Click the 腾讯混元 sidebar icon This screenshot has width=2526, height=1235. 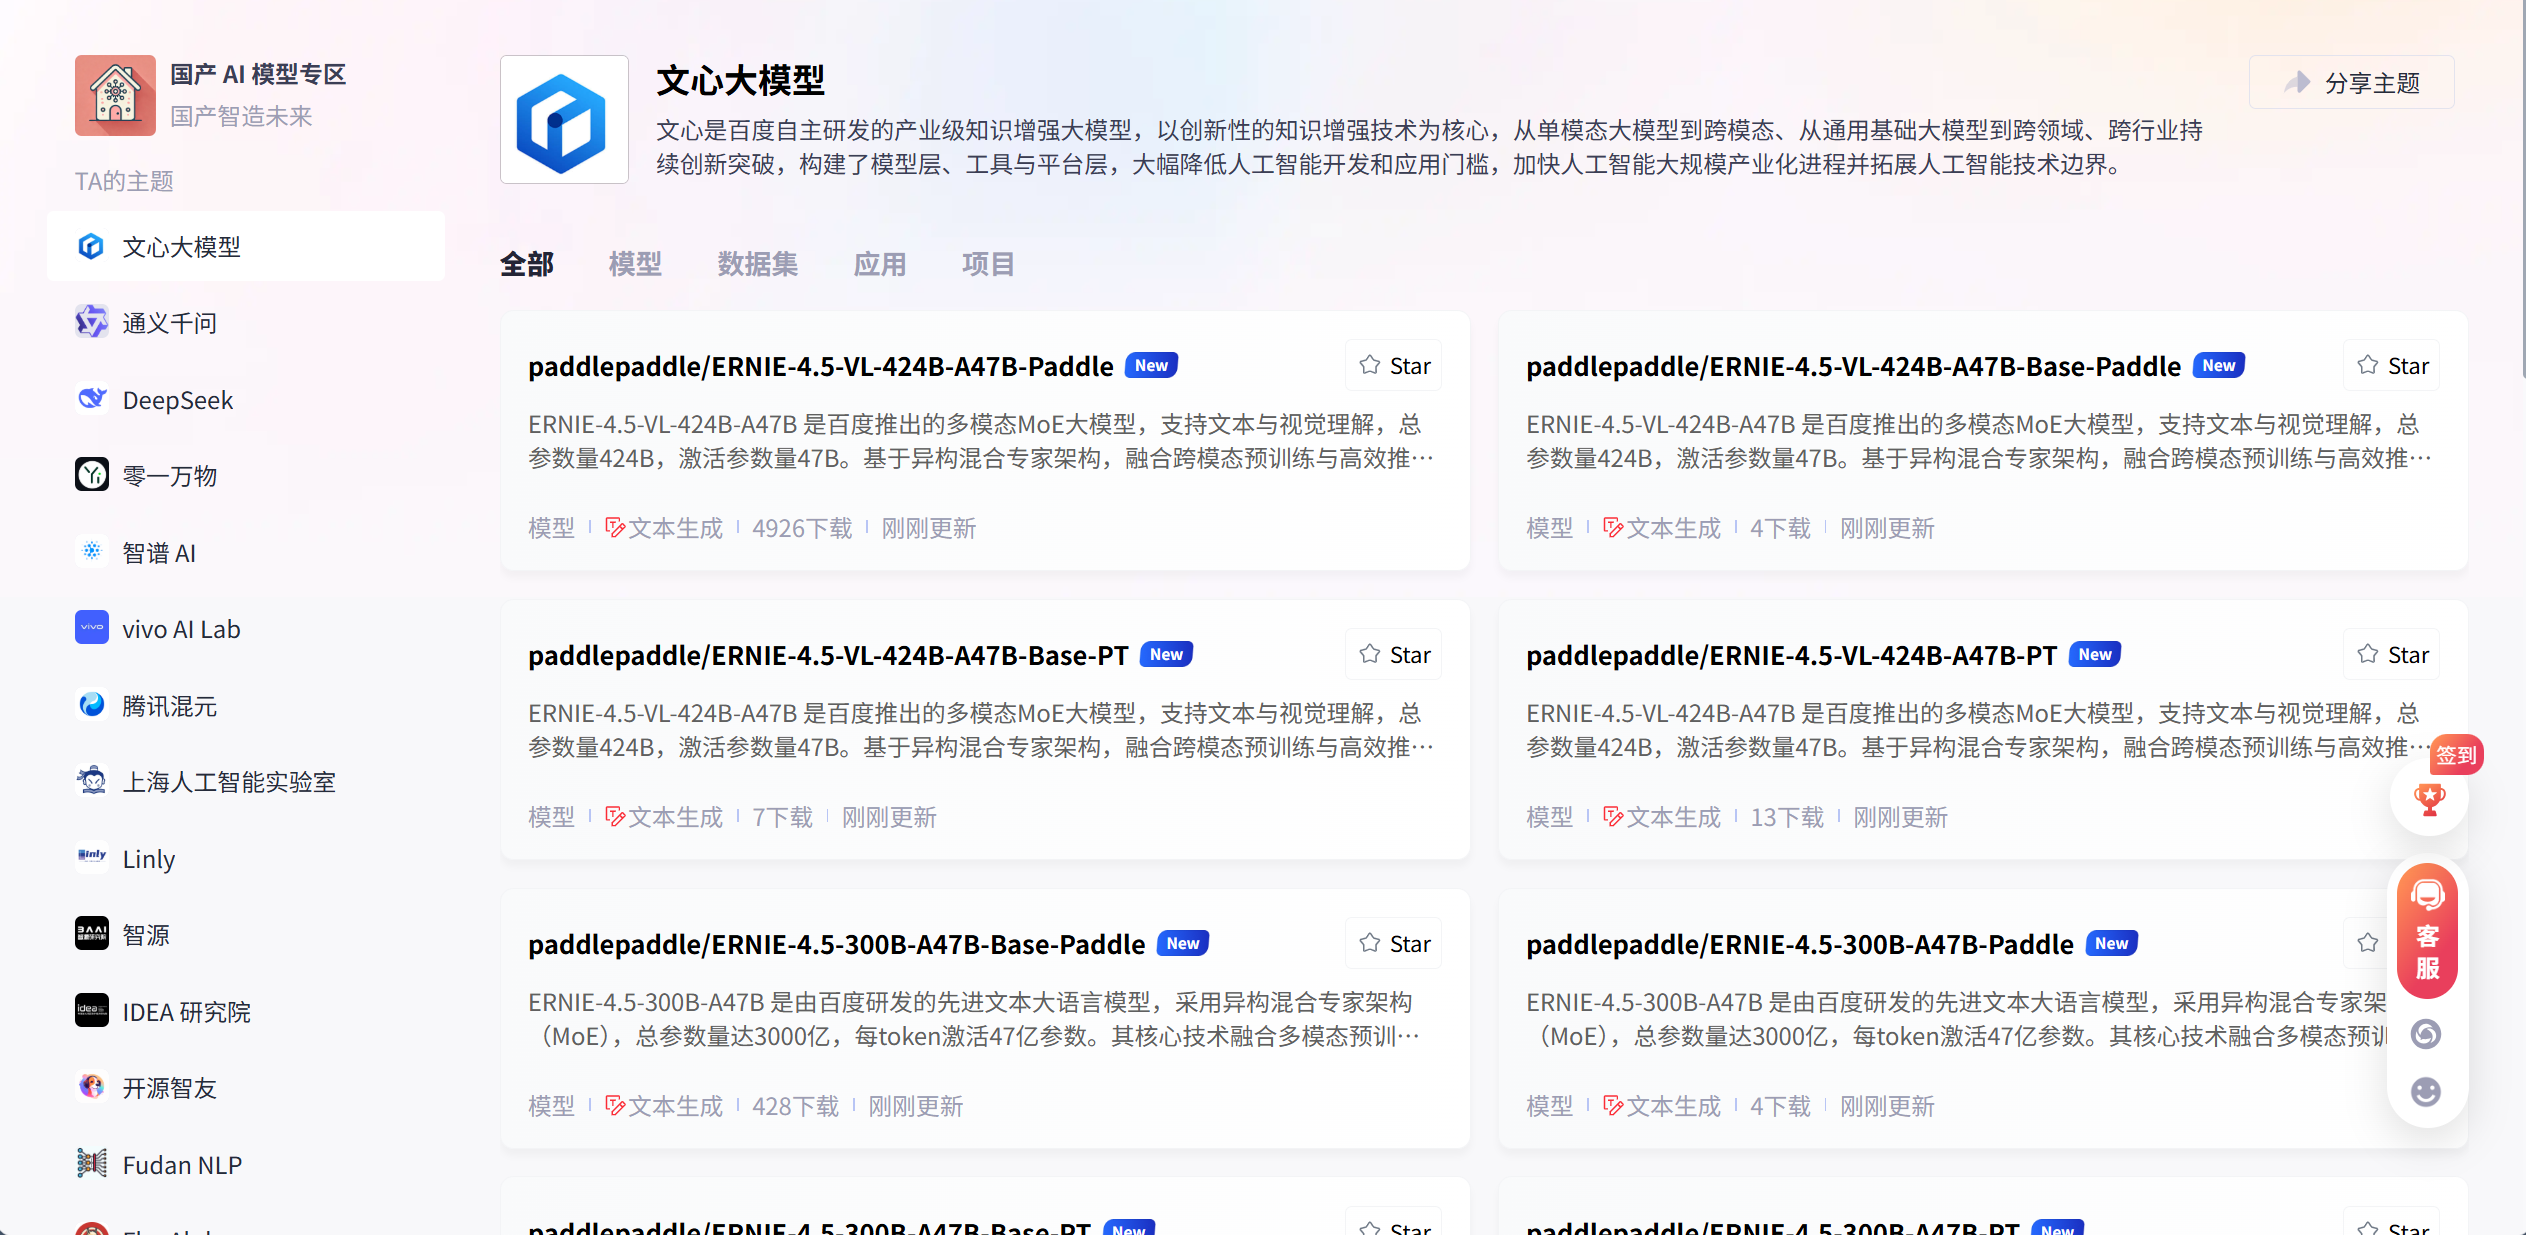point(91,704)
